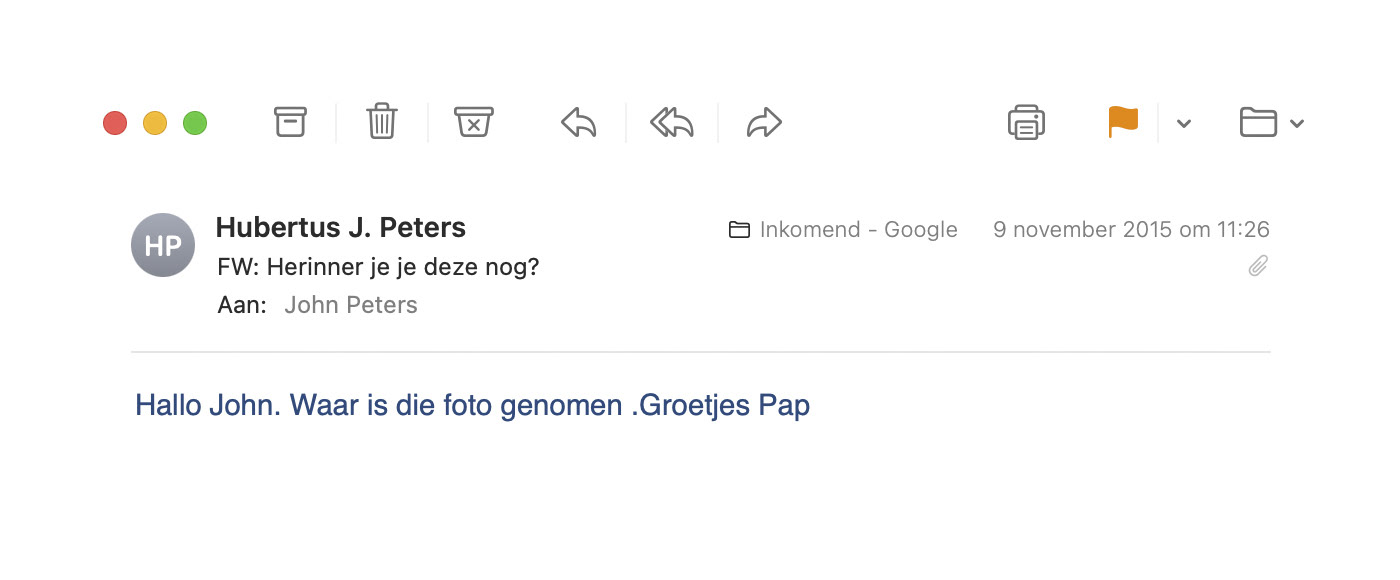The width and height of the screenshot is (1400, 580).
Task: Click the HP sender avatar
Action: pos(163,245)
